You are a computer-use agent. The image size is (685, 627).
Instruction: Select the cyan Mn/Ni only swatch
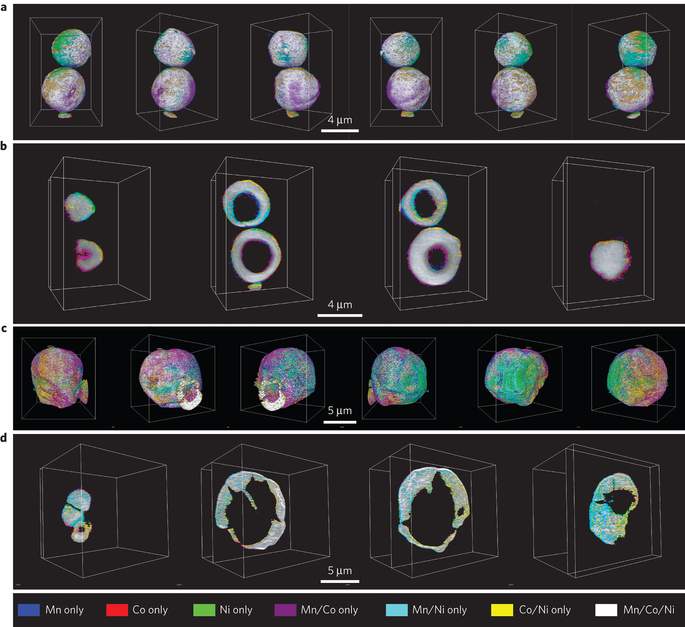397,610
